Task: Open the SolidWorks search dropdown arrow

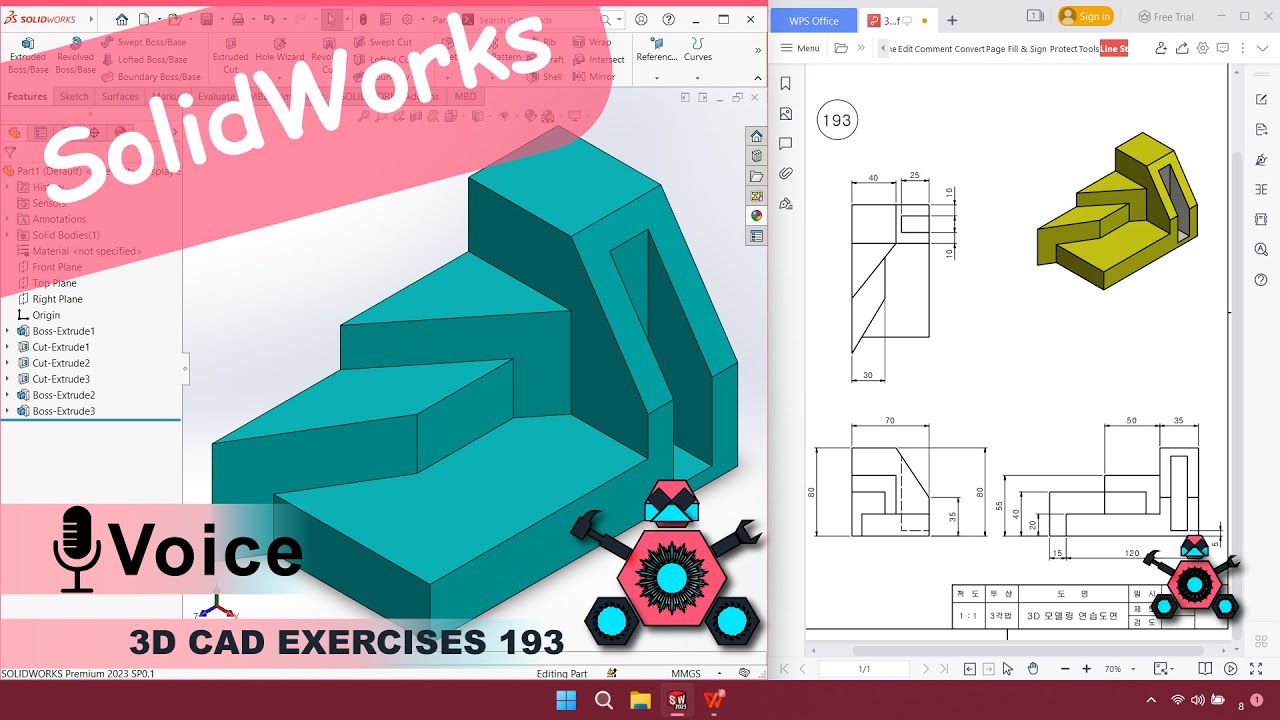Action: tap(620, 19)
